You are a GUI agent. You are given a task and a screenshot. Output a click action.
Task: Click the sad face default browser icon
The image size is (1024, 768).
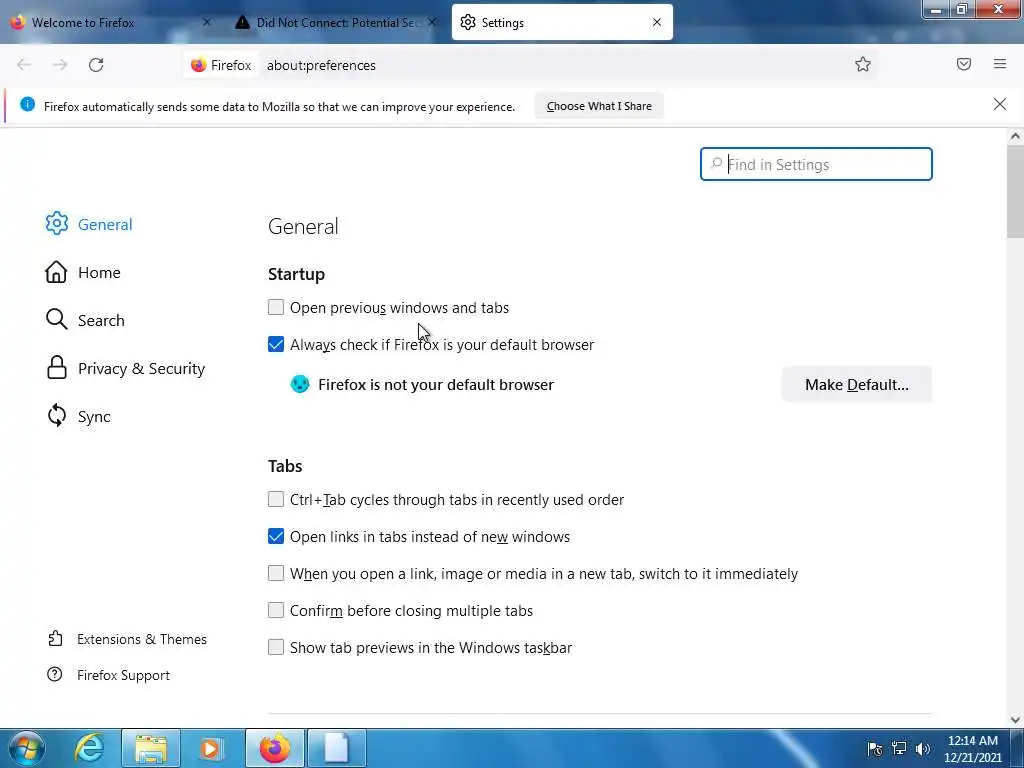pos(300,384)
